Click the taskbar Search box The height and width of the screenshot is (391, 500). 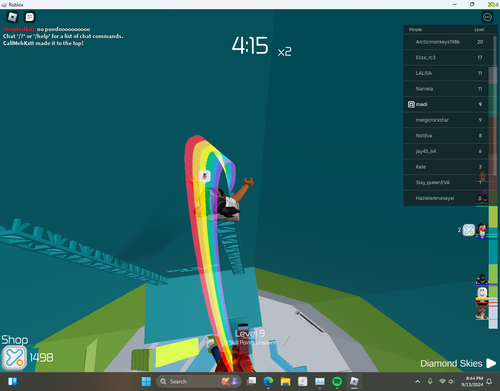199,381
